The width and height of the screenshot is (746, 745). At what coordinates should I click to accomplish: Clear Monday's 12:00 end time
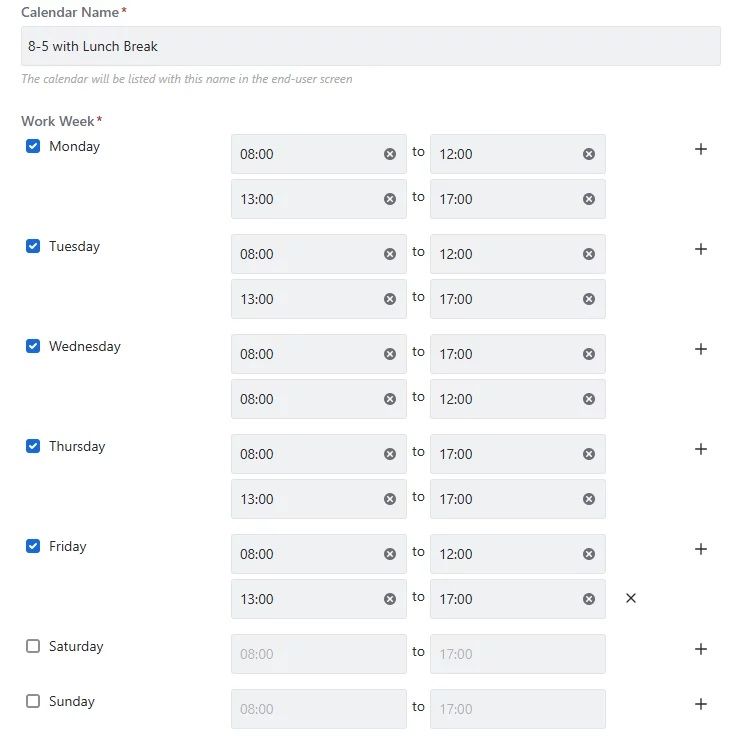589,154
